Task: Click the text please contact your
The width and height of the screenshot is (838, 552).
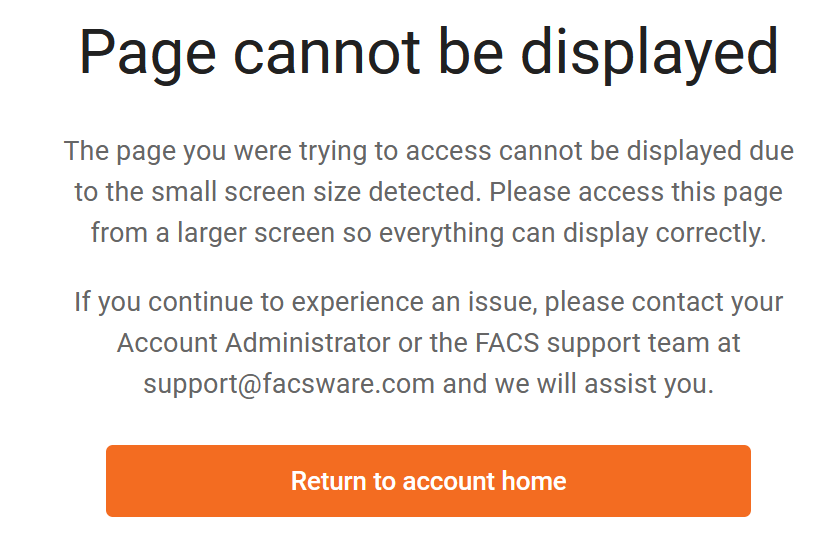Action: [664, 302]
